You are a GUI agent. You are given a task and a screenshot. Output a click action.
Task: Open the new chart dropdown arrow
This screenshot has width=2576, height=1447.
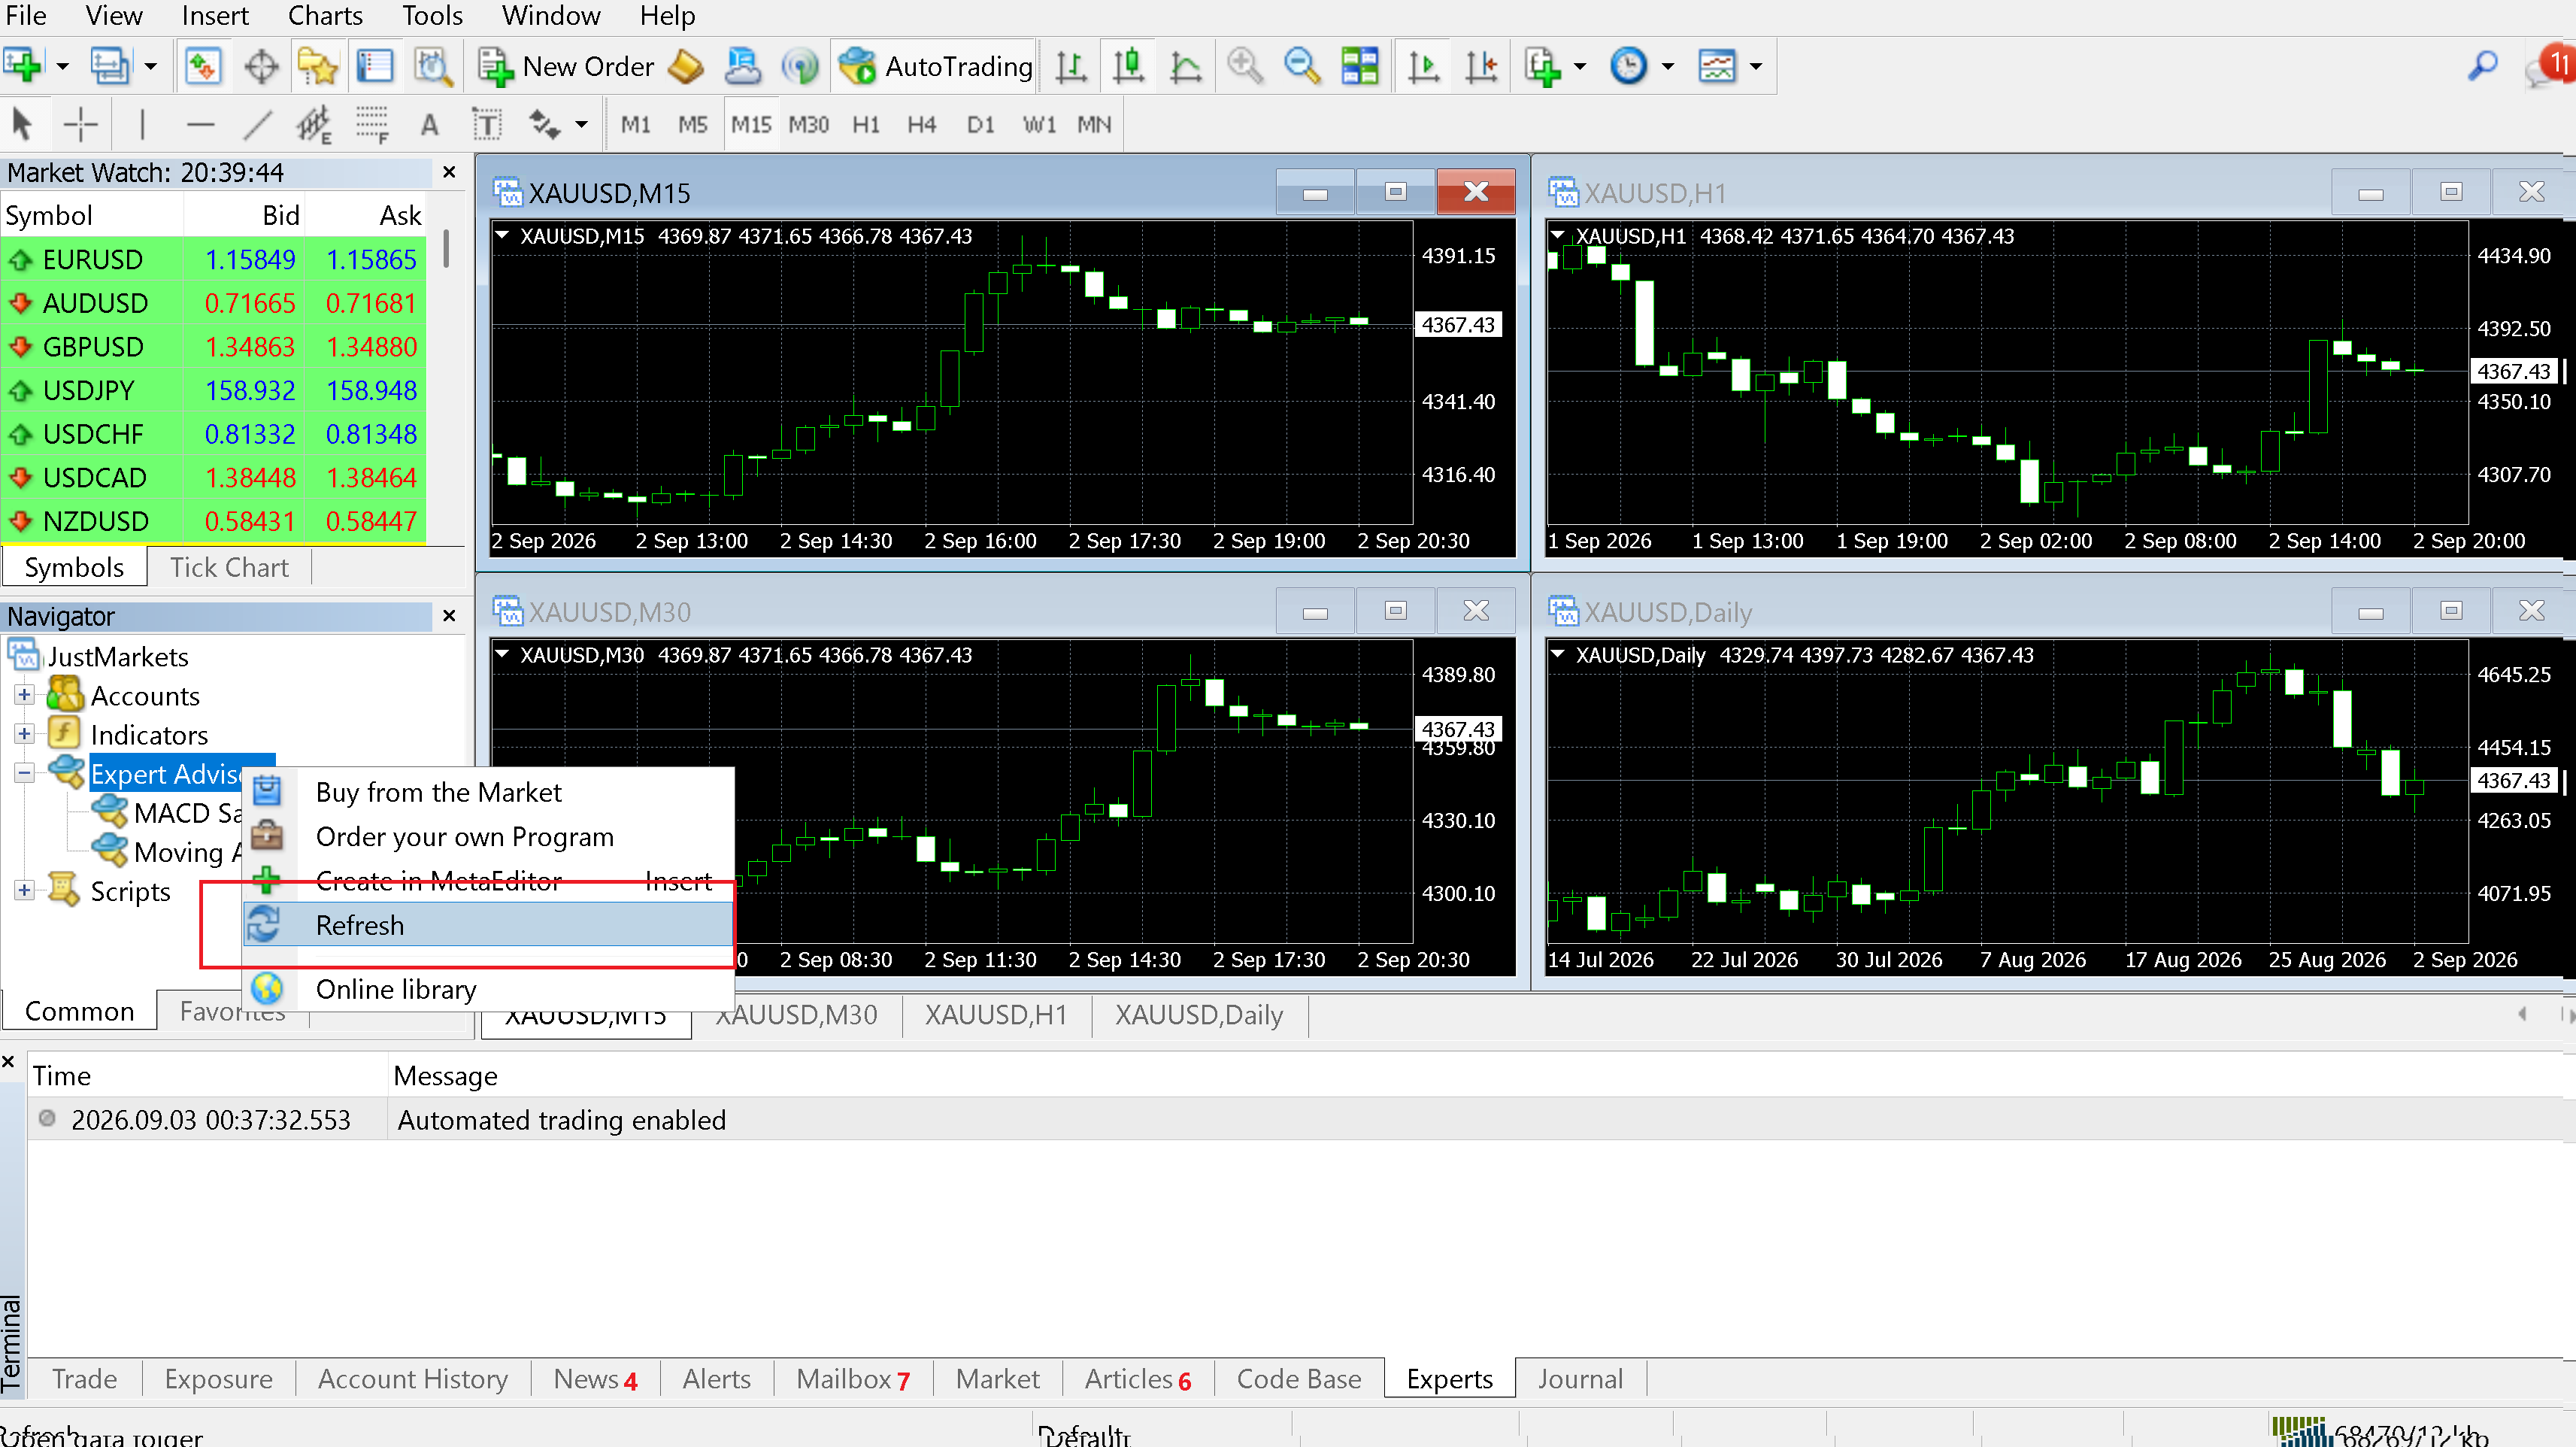point(62,67)
